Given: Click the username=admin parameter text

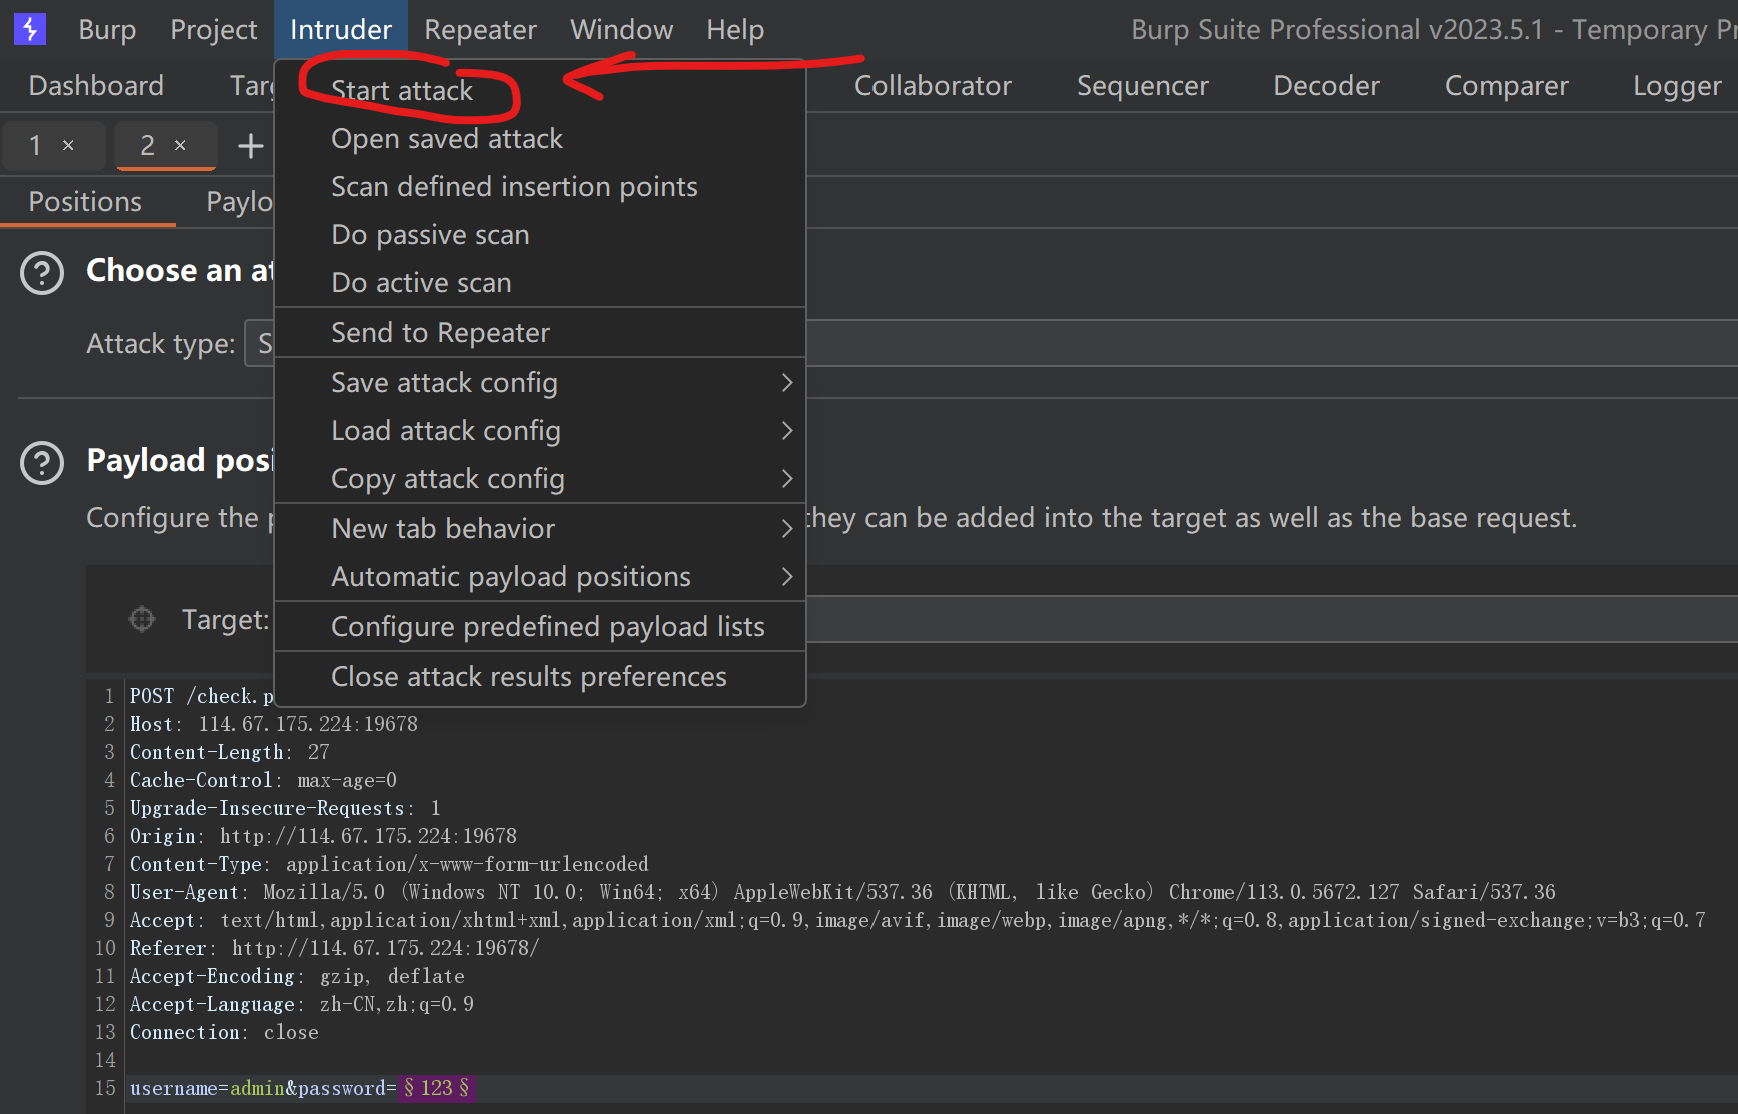Looking at the screenshot, I should (207, 1088).
